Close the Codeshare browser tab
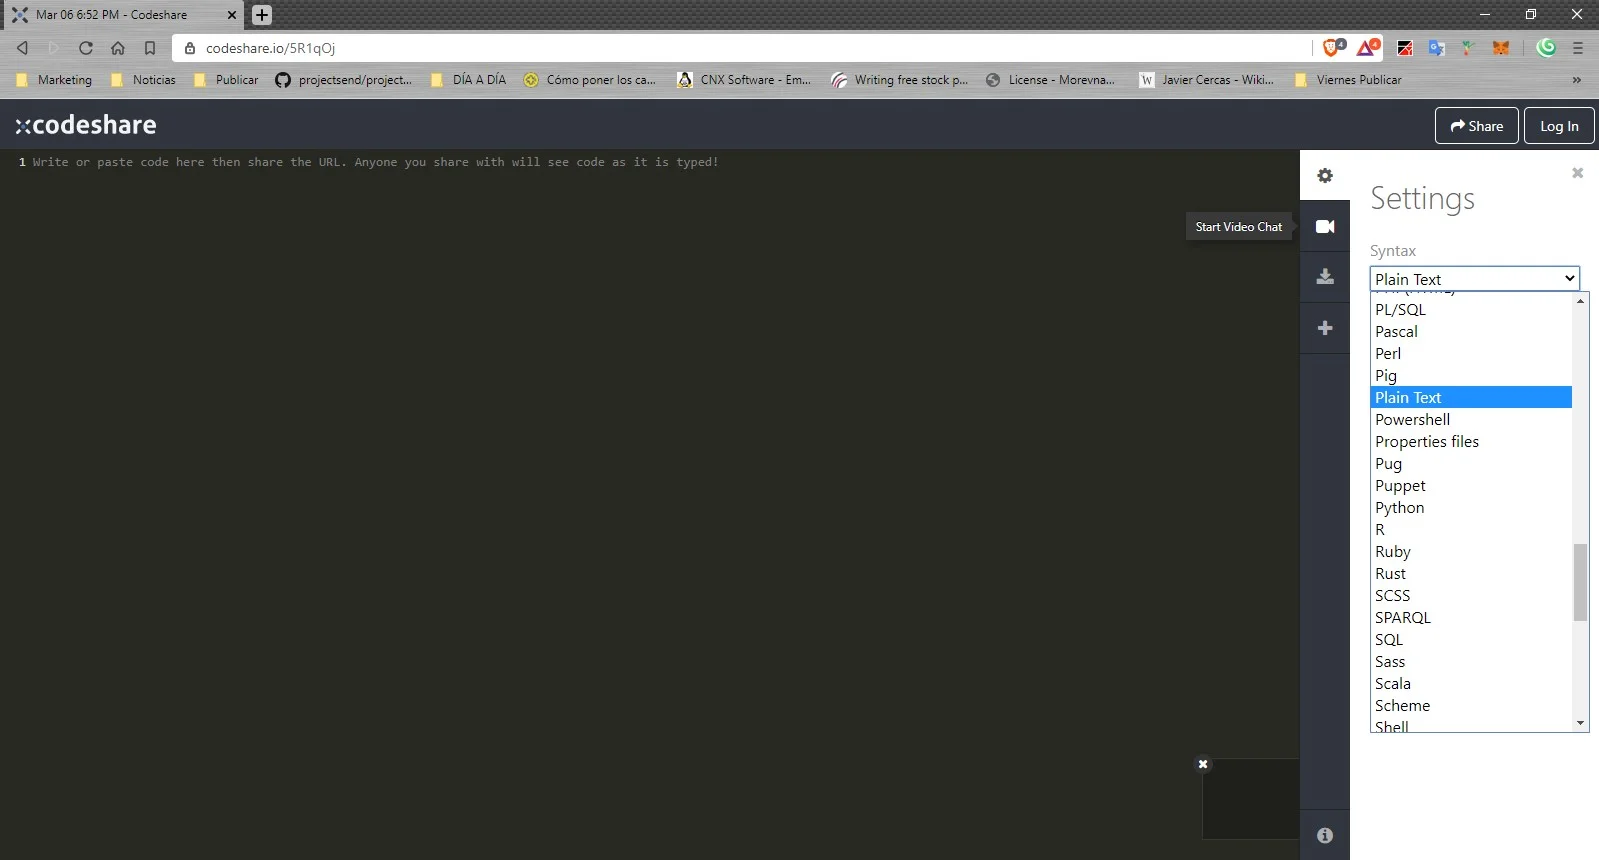The width and height of the screenshot is (1599, 860). (232, 15)
